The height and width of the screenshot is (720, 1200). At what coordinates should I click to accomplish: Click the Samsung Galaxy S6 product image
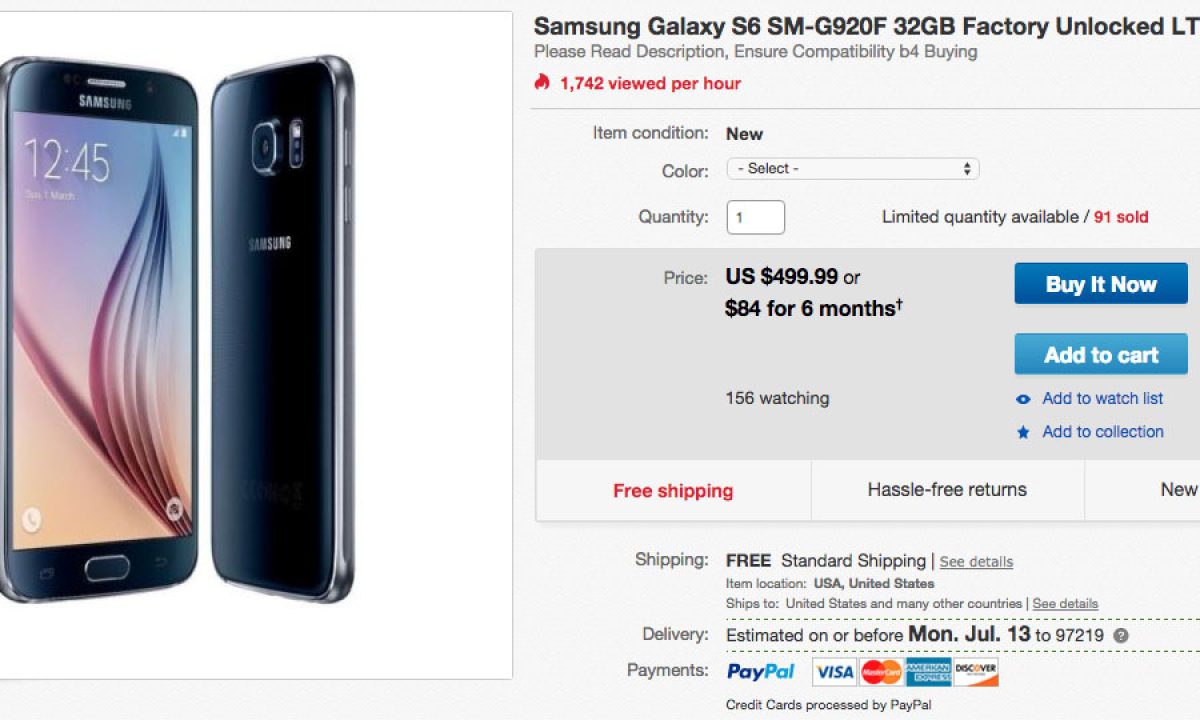coord(180,330)
